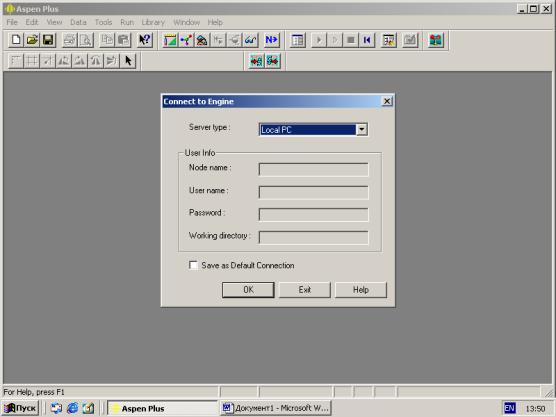Screen dimensions: 556x417
Task: Click the dialog Help button
Action: [361, 290]
